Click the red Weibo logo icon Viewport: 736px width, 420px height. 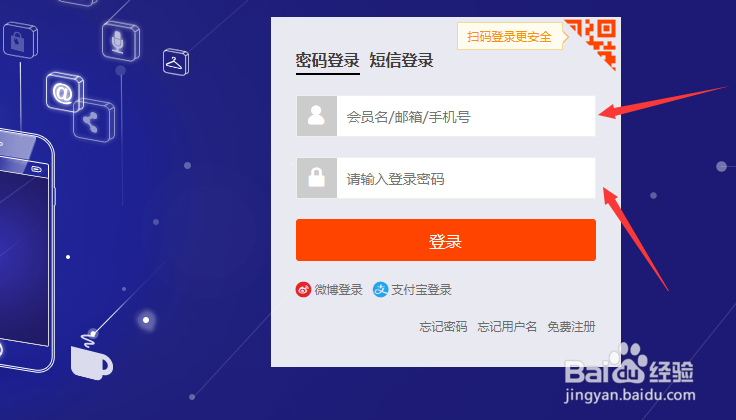[303, 290]
